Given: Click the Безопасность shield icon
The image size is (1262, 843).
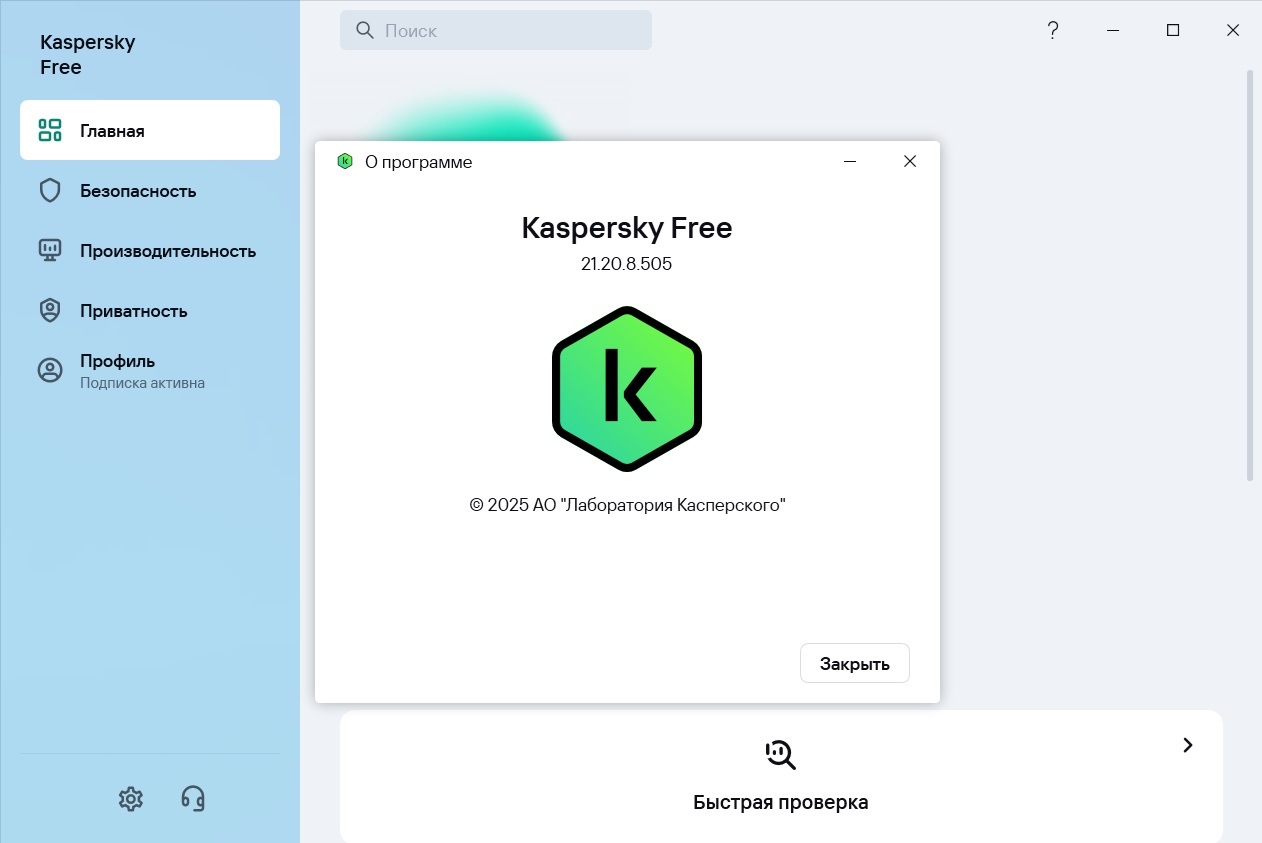Looking at the screenshot, I should tap(50, 190).
